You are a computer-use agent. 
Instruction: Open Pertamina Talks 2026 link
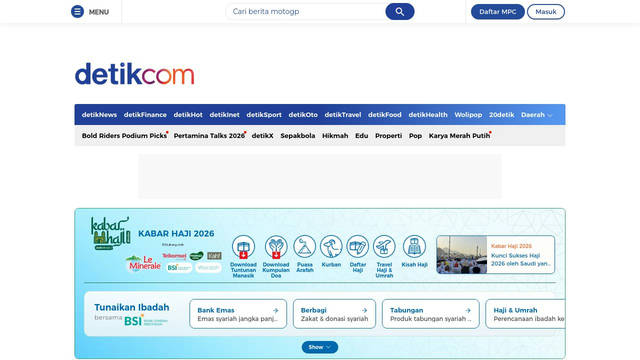click(x=209, y=136)
